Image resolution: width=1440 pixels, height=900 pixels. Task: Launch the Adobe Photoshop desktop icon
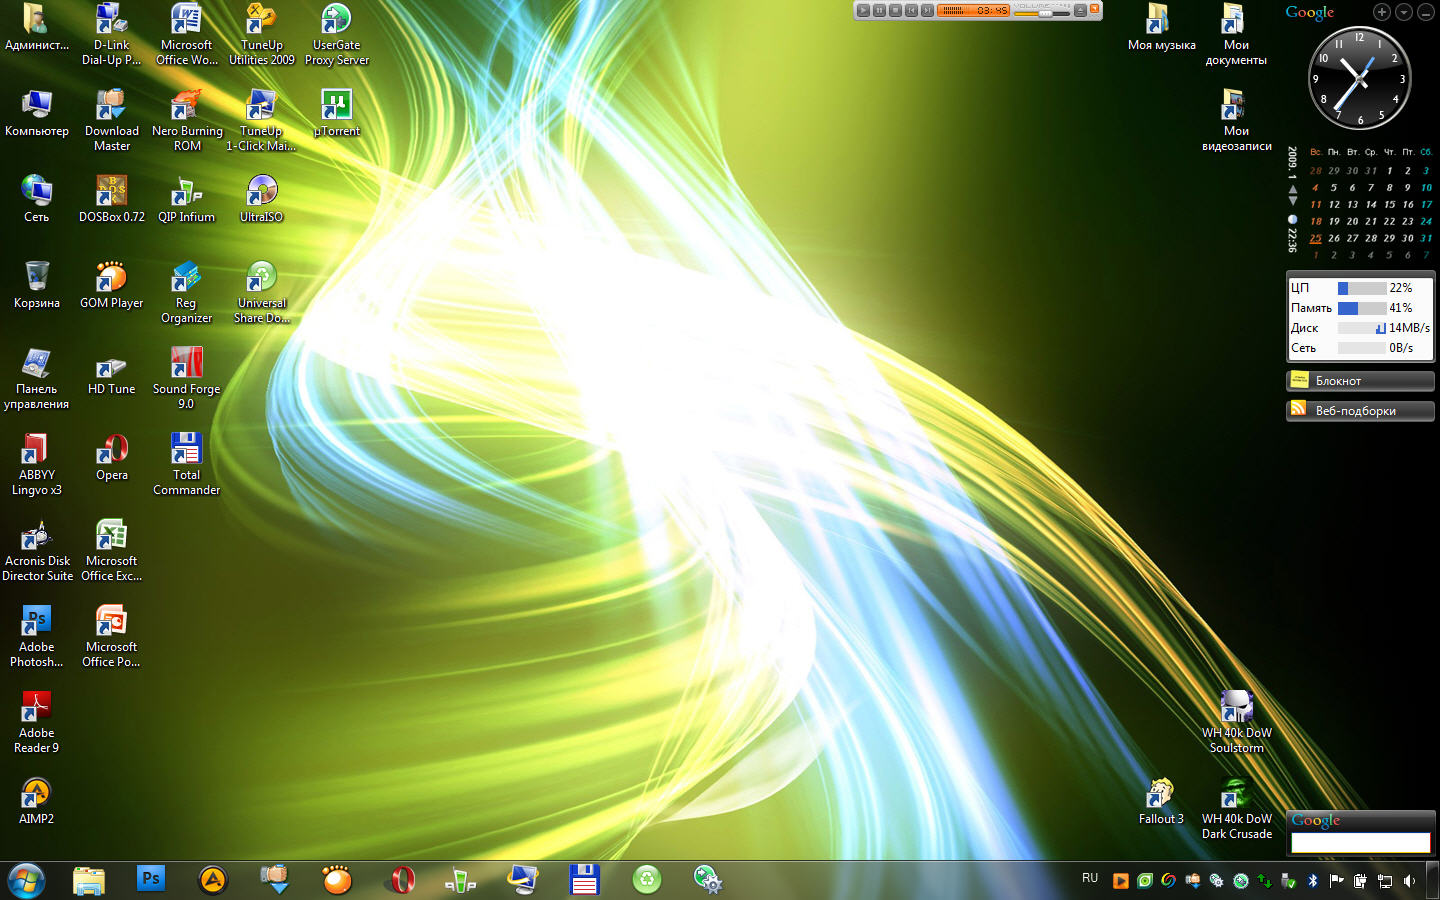pyautogui.click(x=36, y=636)
